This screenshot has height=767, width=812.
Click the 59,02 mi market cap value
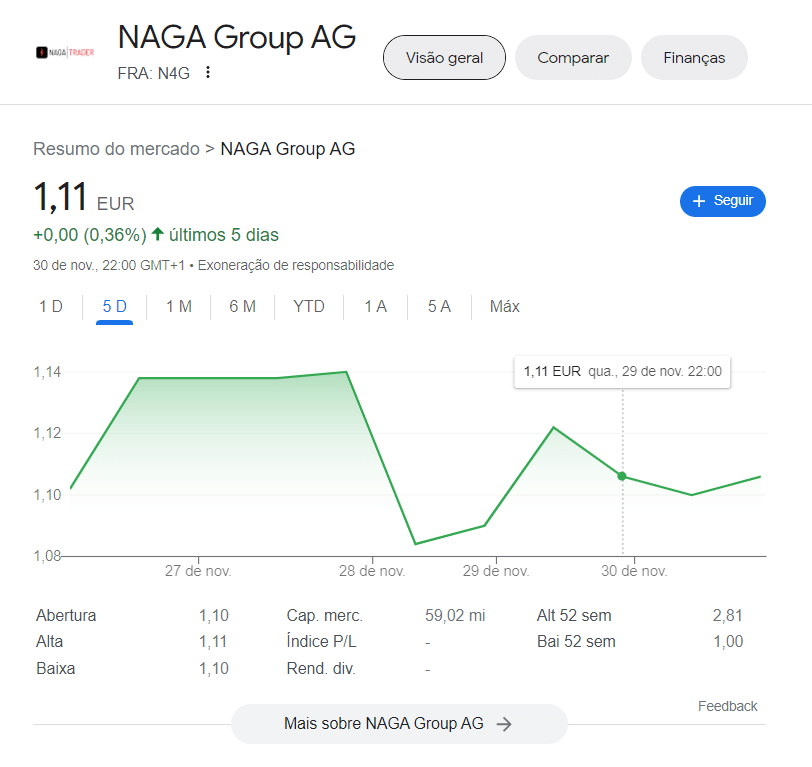point(455,615)
